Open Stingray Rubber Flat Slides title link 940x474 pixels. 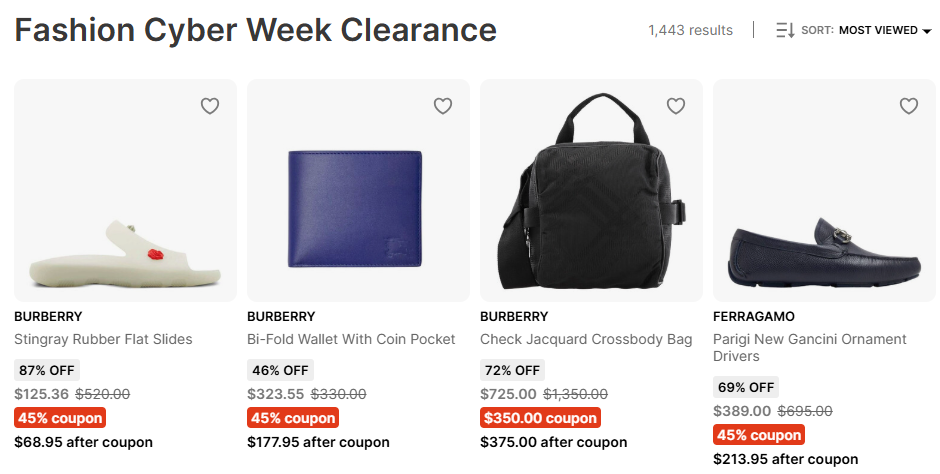click(103, 339)
